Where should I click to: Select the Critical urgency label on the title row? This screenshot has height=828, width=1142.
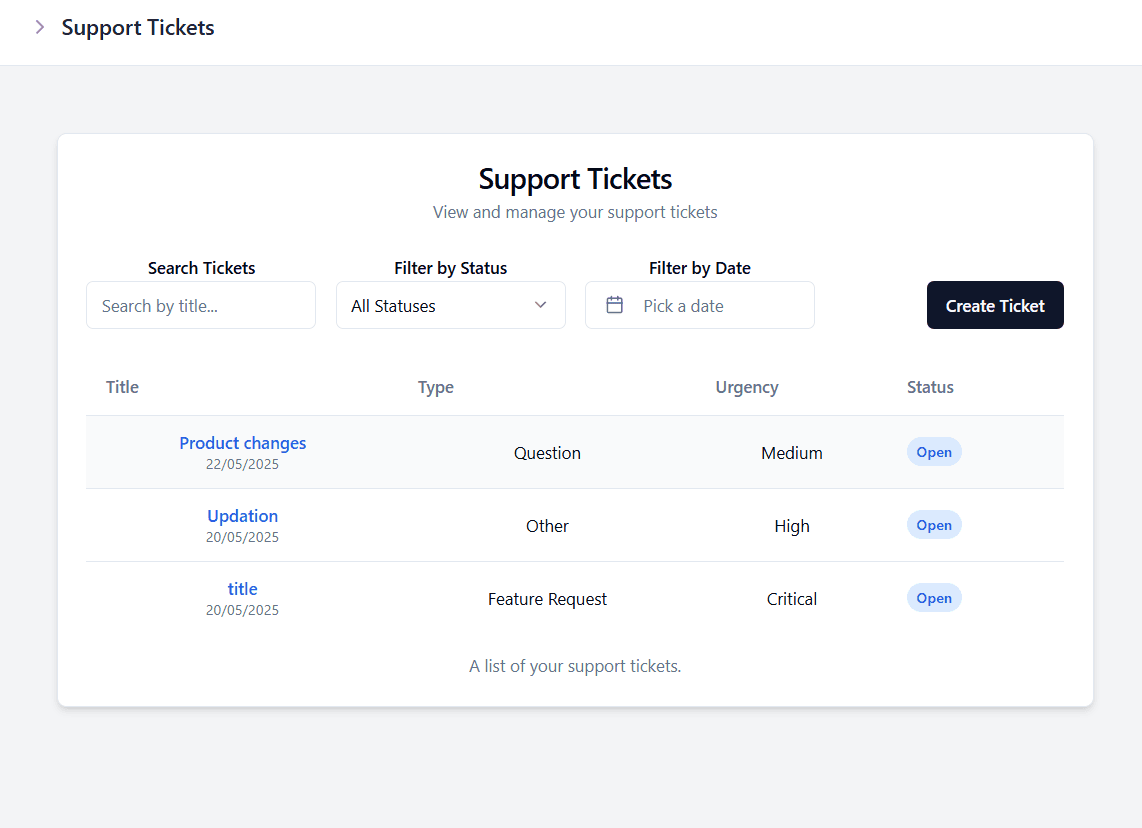tap(791, 598)
